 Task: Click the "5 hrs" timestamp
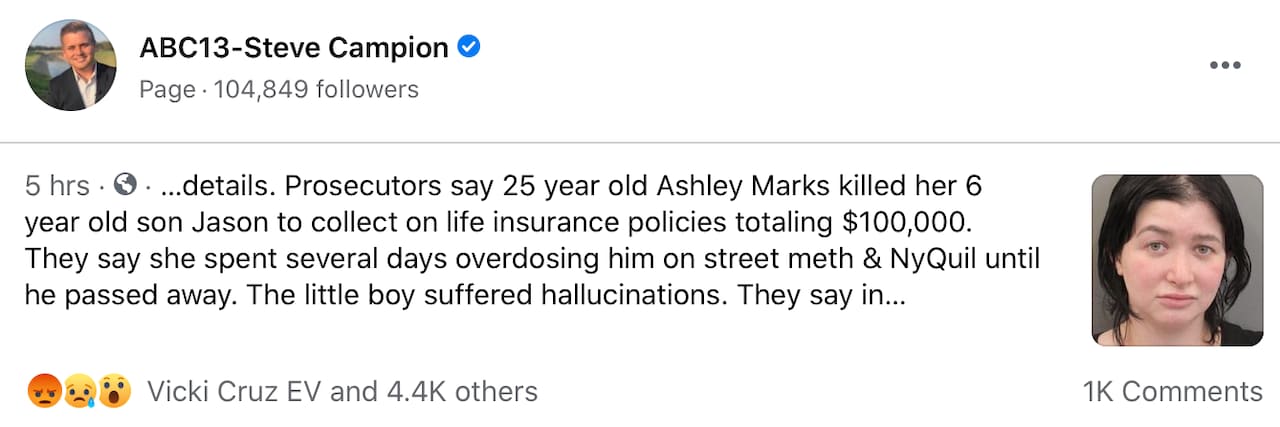57,186
